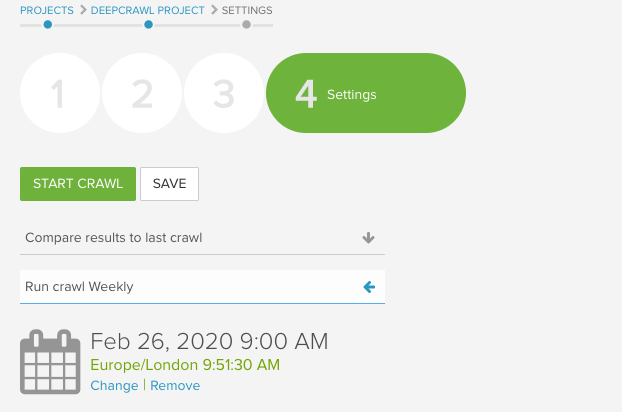Go to step 3 circle
Viewport: 622px width, 412px height.
224,94
